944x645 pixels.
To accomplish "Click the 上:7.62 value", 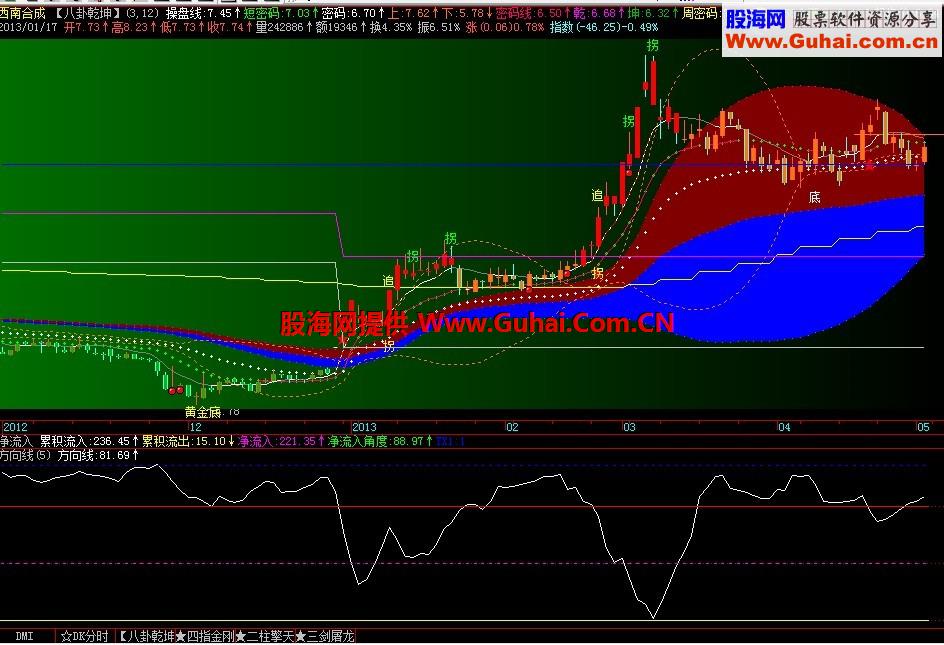I will 413,13.
